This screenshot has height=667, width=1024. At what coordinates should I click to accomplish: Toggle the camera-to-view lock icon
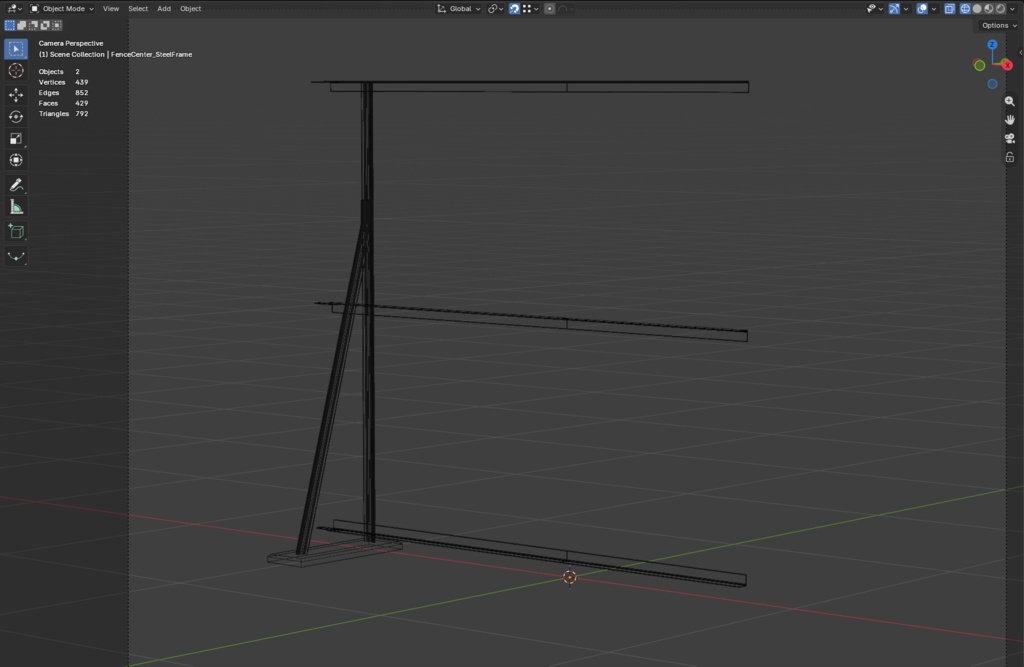(x=1010, y=157)
